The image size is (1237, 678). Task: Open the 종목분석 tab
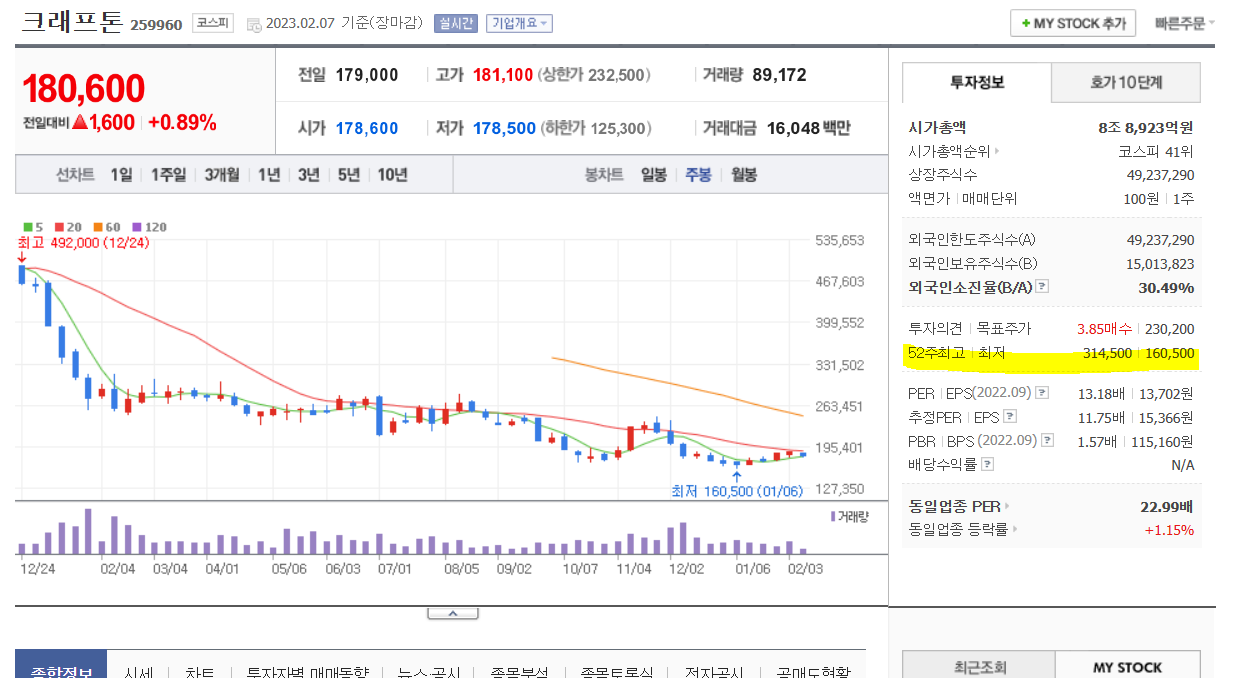click(x=519, y=671)
